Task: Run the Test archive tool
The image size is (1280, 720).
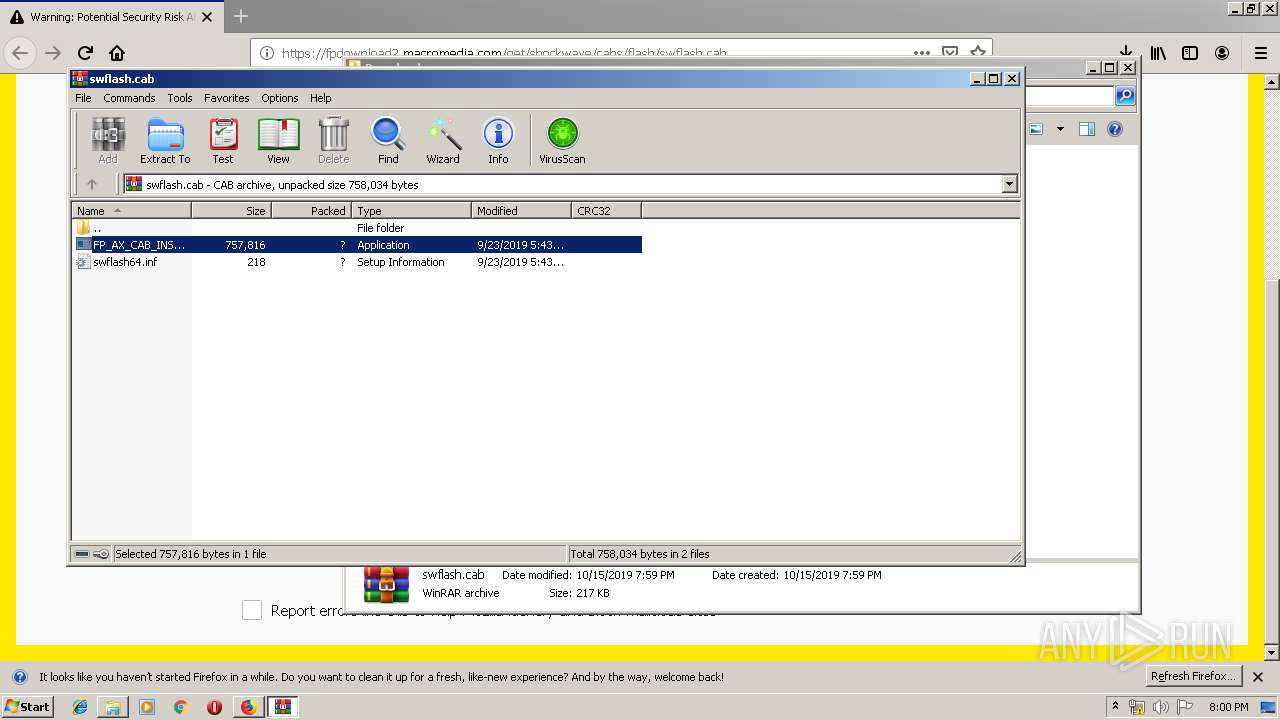Action: pyautogui.click(x=223, y=141)
